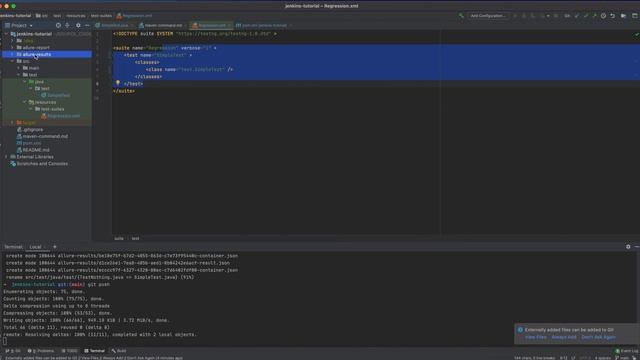Collapse the src folder

coord(12,61)
